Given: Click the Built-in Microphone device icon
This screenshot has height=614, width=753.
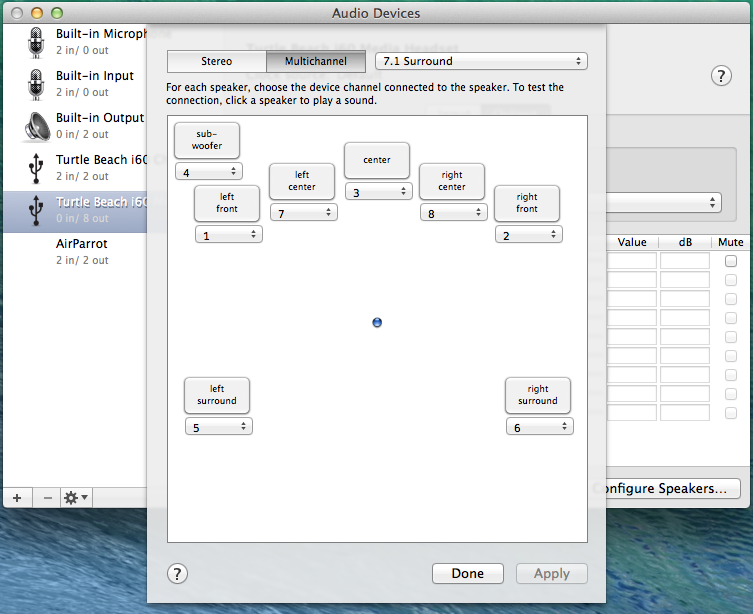Looking at the screenshot, I should pyautogui.click(x=37, y=42).
